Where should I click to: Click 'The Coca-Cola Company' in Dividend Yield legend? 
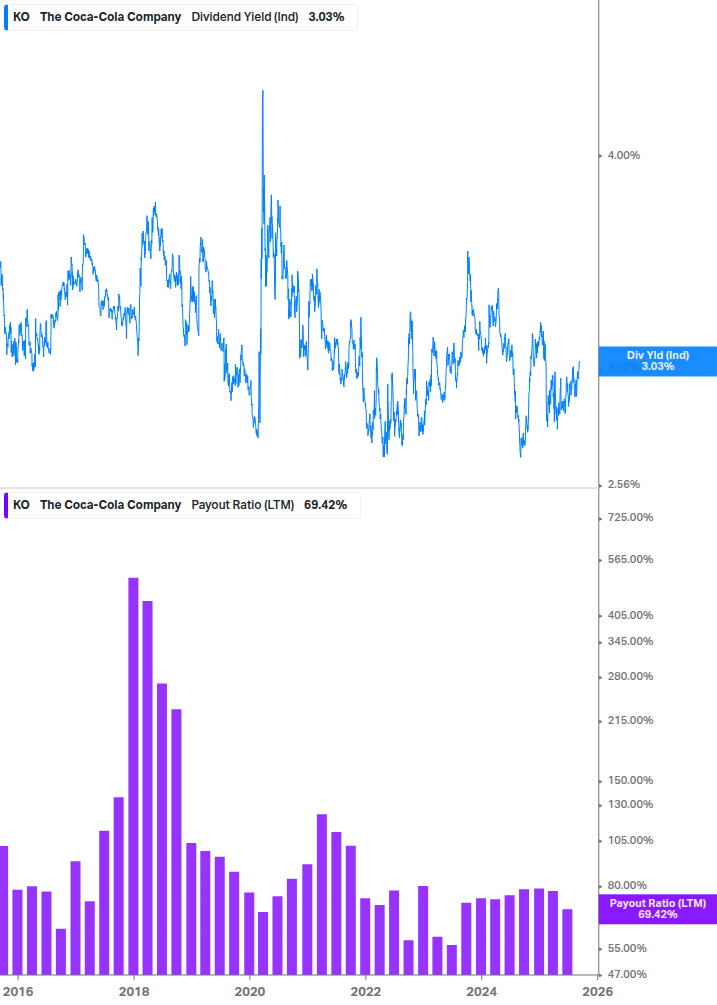pos(110,17)
